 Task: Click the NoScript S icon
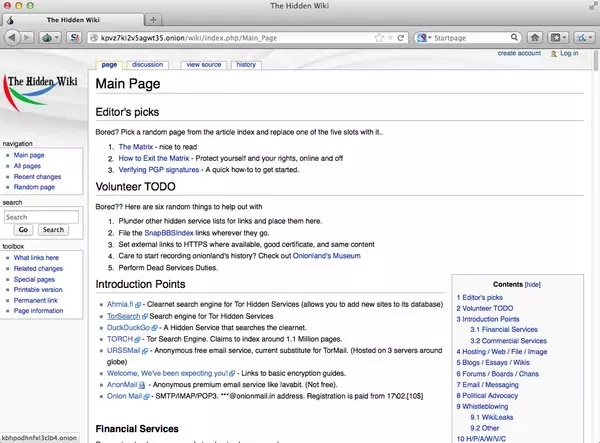74,37
